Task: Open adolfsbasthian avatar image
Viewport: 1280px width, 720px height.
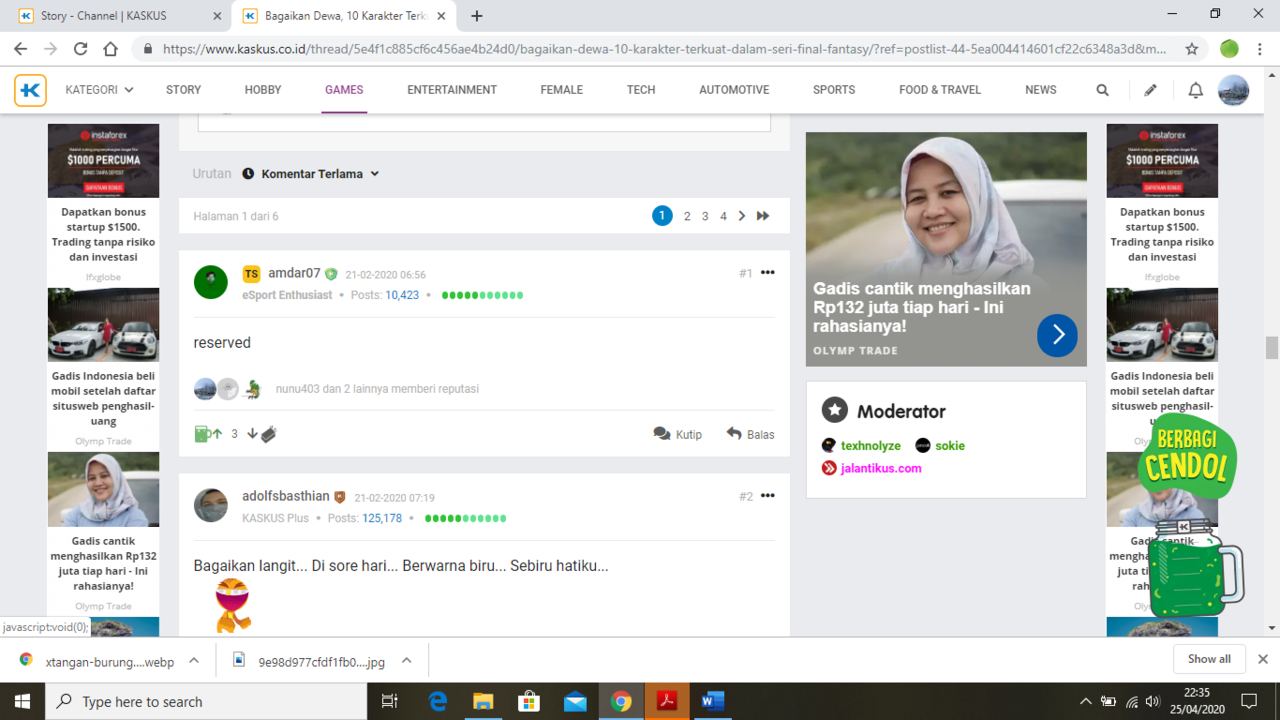Action: [211, 505]
